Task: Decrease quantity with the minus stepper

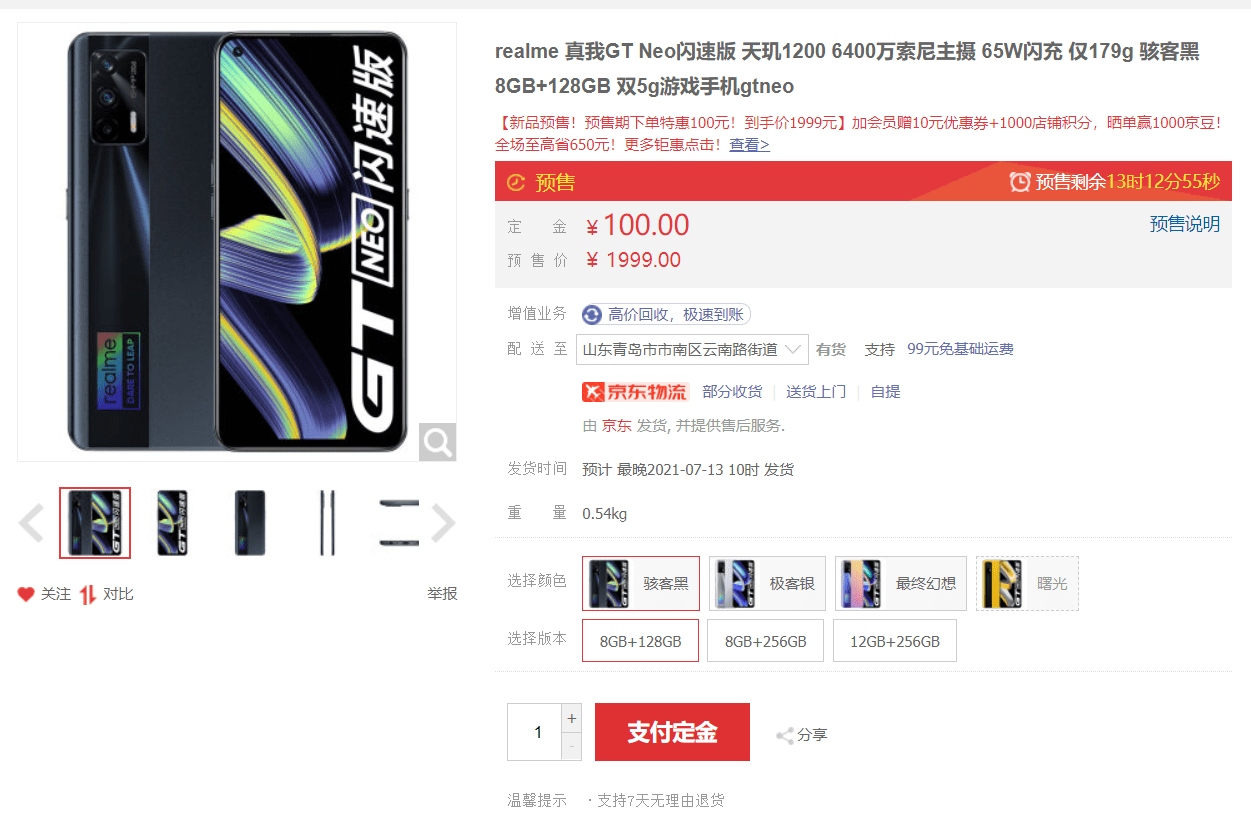Action: tap(572, 746)
